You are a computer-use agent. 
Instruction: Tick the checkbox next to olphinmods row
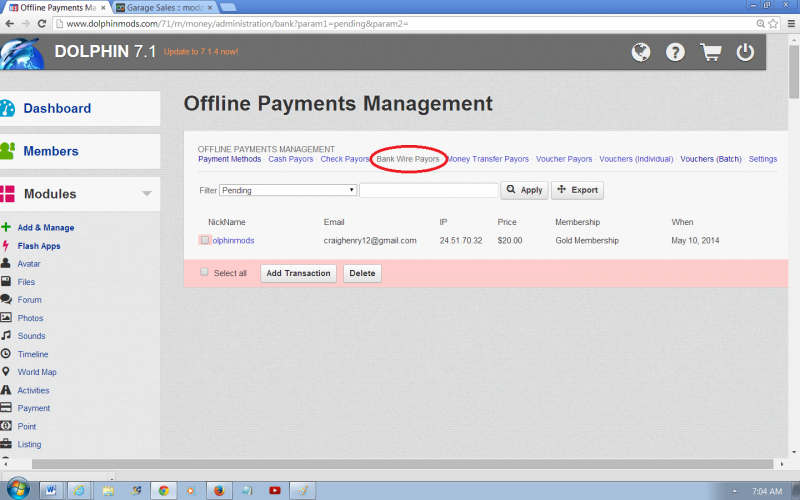point(205,240)
